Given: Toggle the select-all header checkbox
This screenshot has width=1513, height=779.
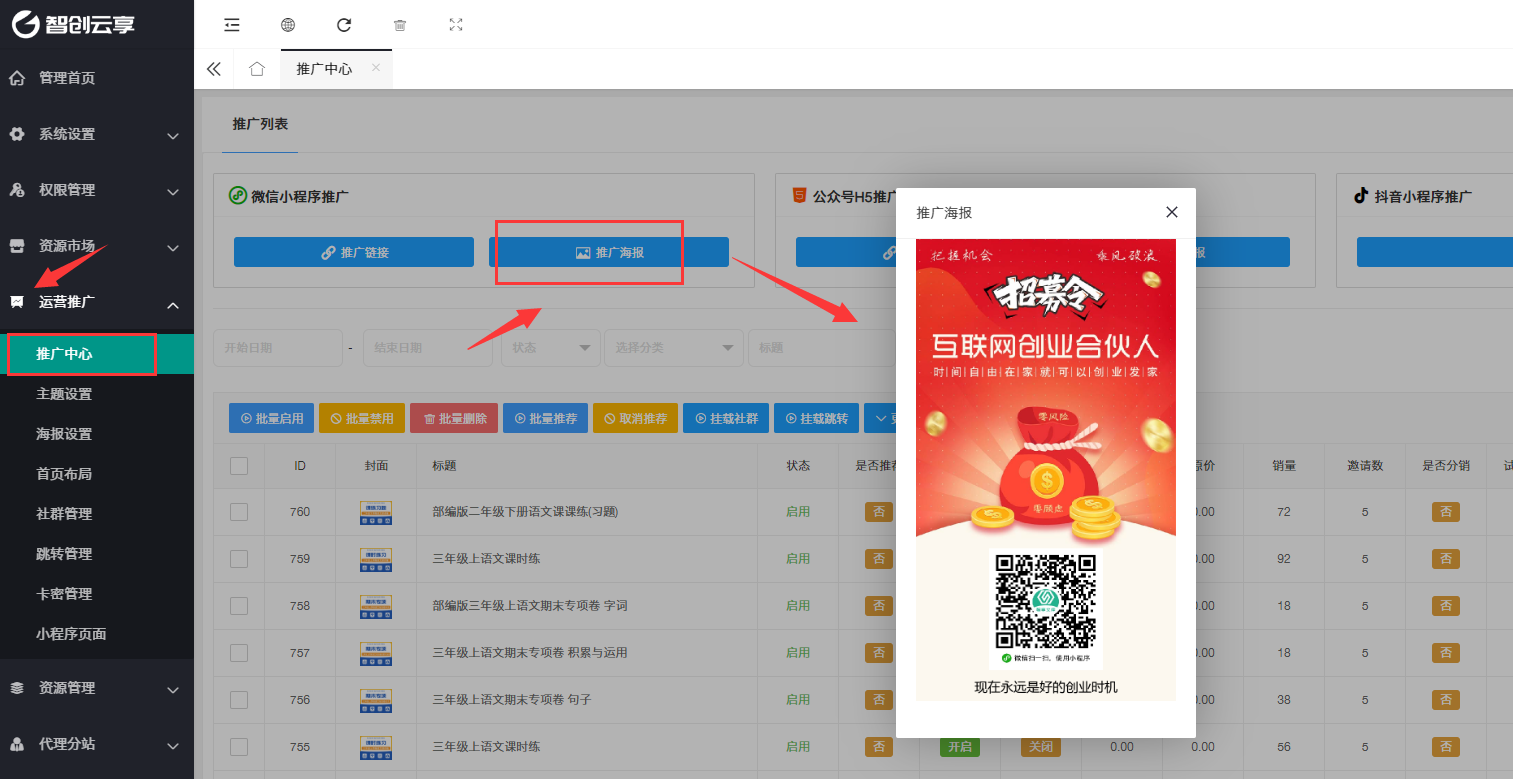Looking at the screenshot, I should tap(239, 465).
